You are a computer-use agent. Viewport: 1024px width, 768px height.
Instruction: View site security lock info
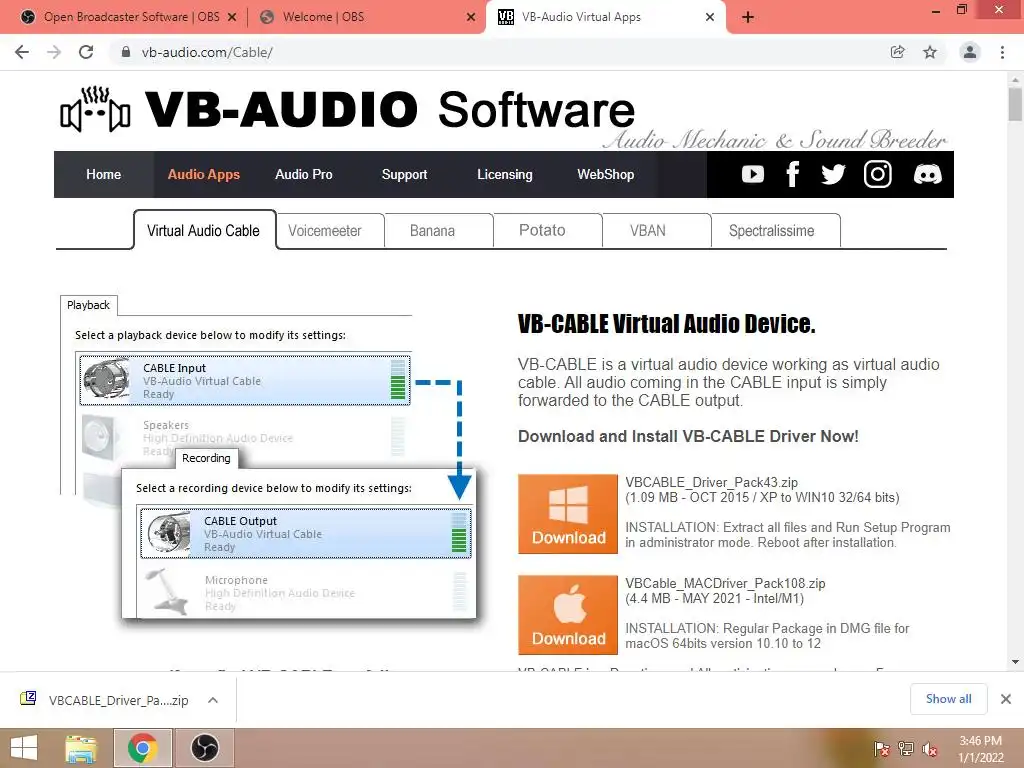click(126, 52)
